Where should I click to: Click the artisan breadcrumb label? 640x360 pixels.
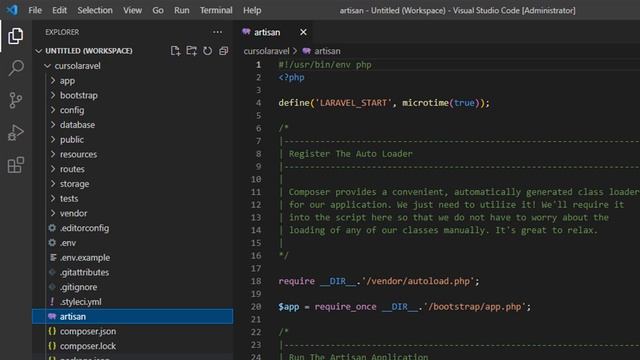tap(327, 51)
